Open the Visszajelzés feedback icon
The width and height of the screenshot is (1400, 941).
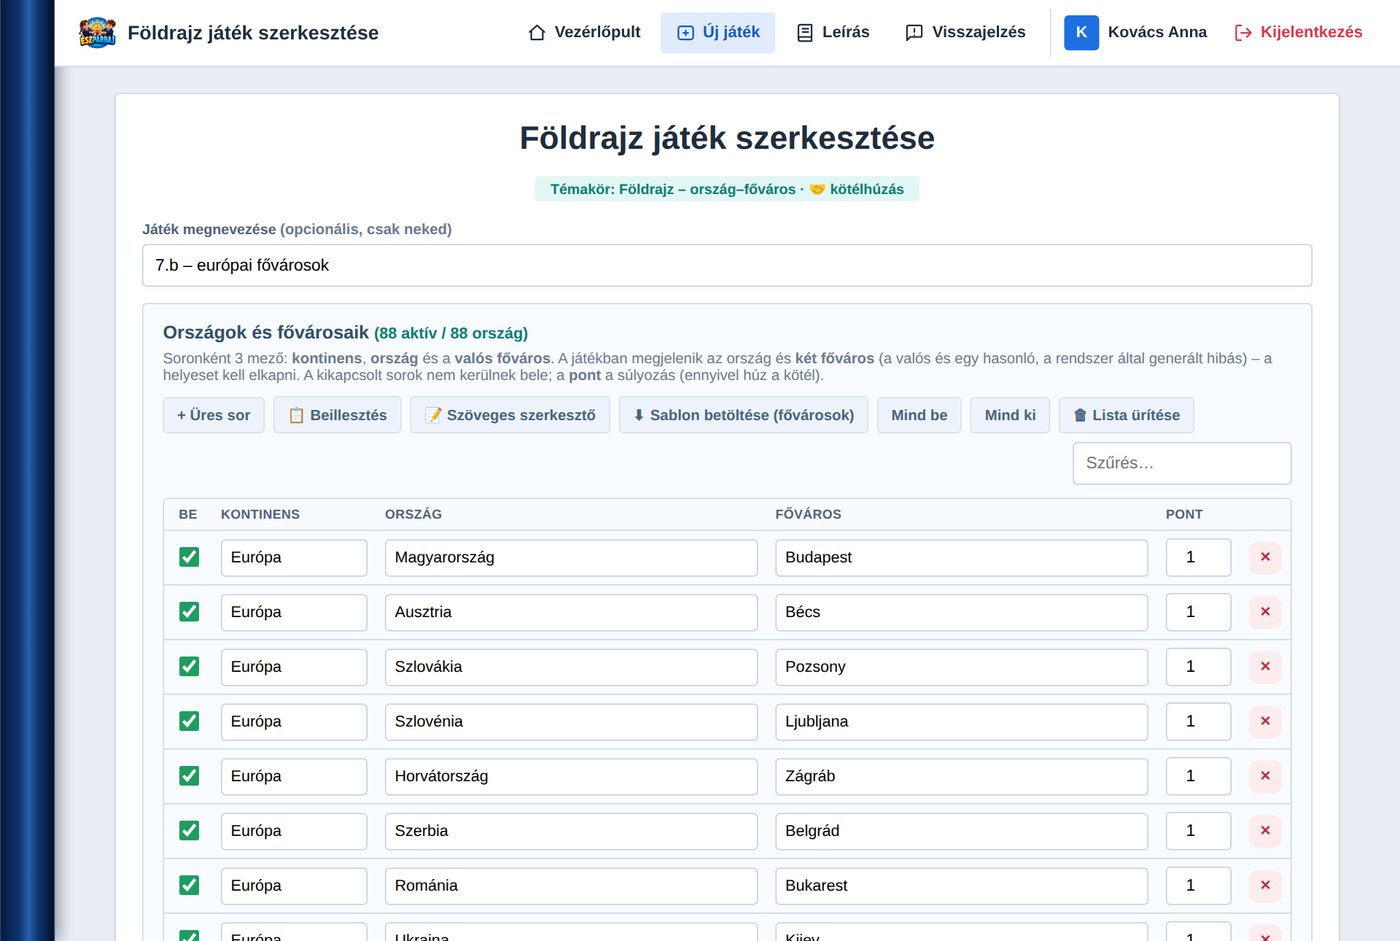[x=914, y=33]
